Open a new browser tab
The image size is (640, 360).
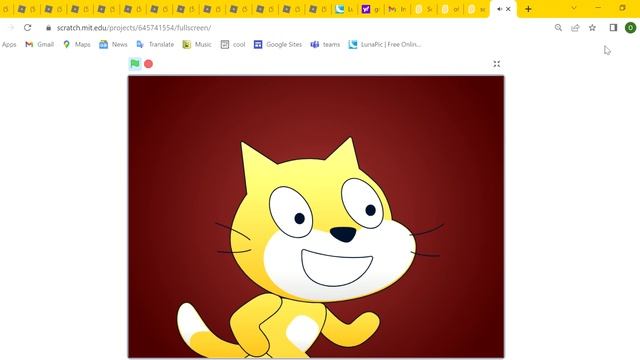pyautogui.click(x=528, y=9)
